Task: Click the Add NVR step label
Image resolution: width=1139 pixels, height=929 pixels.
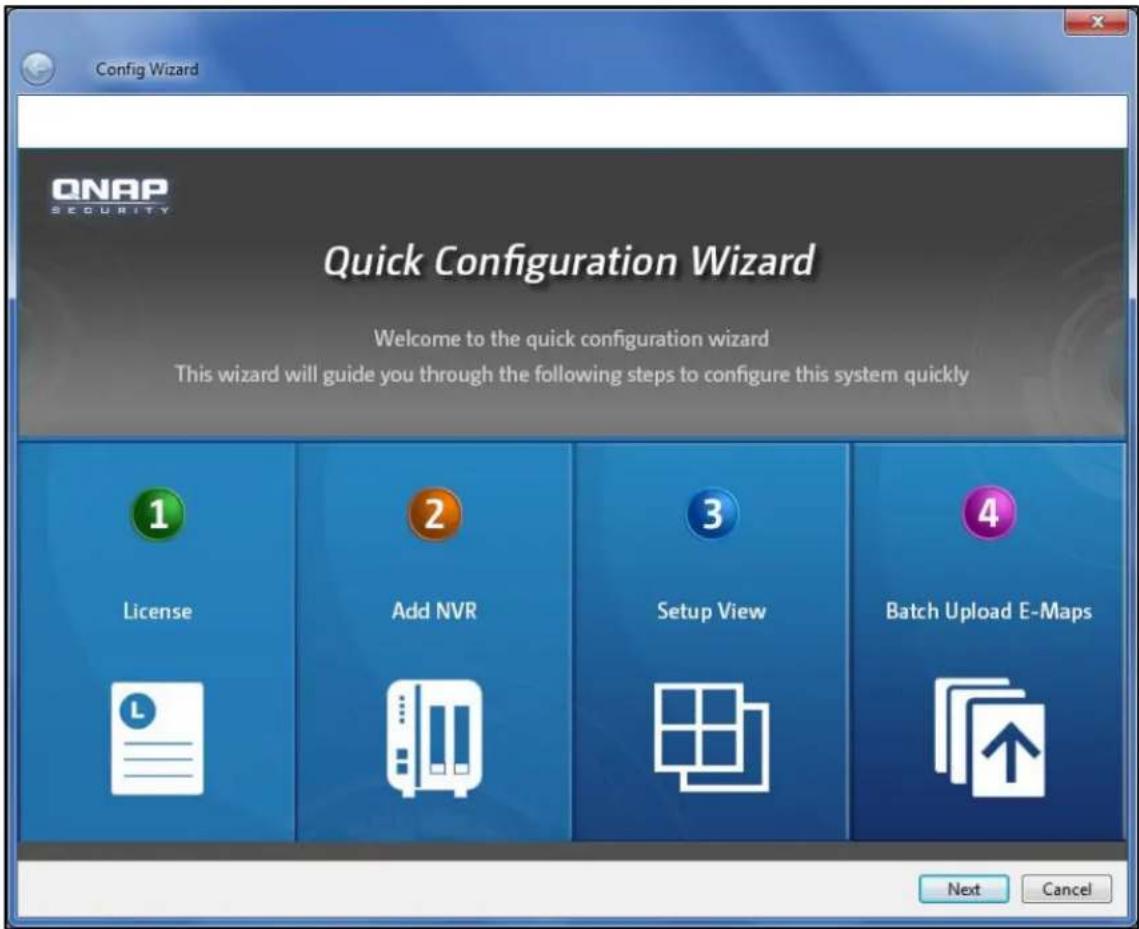Action: coord(434,611)
